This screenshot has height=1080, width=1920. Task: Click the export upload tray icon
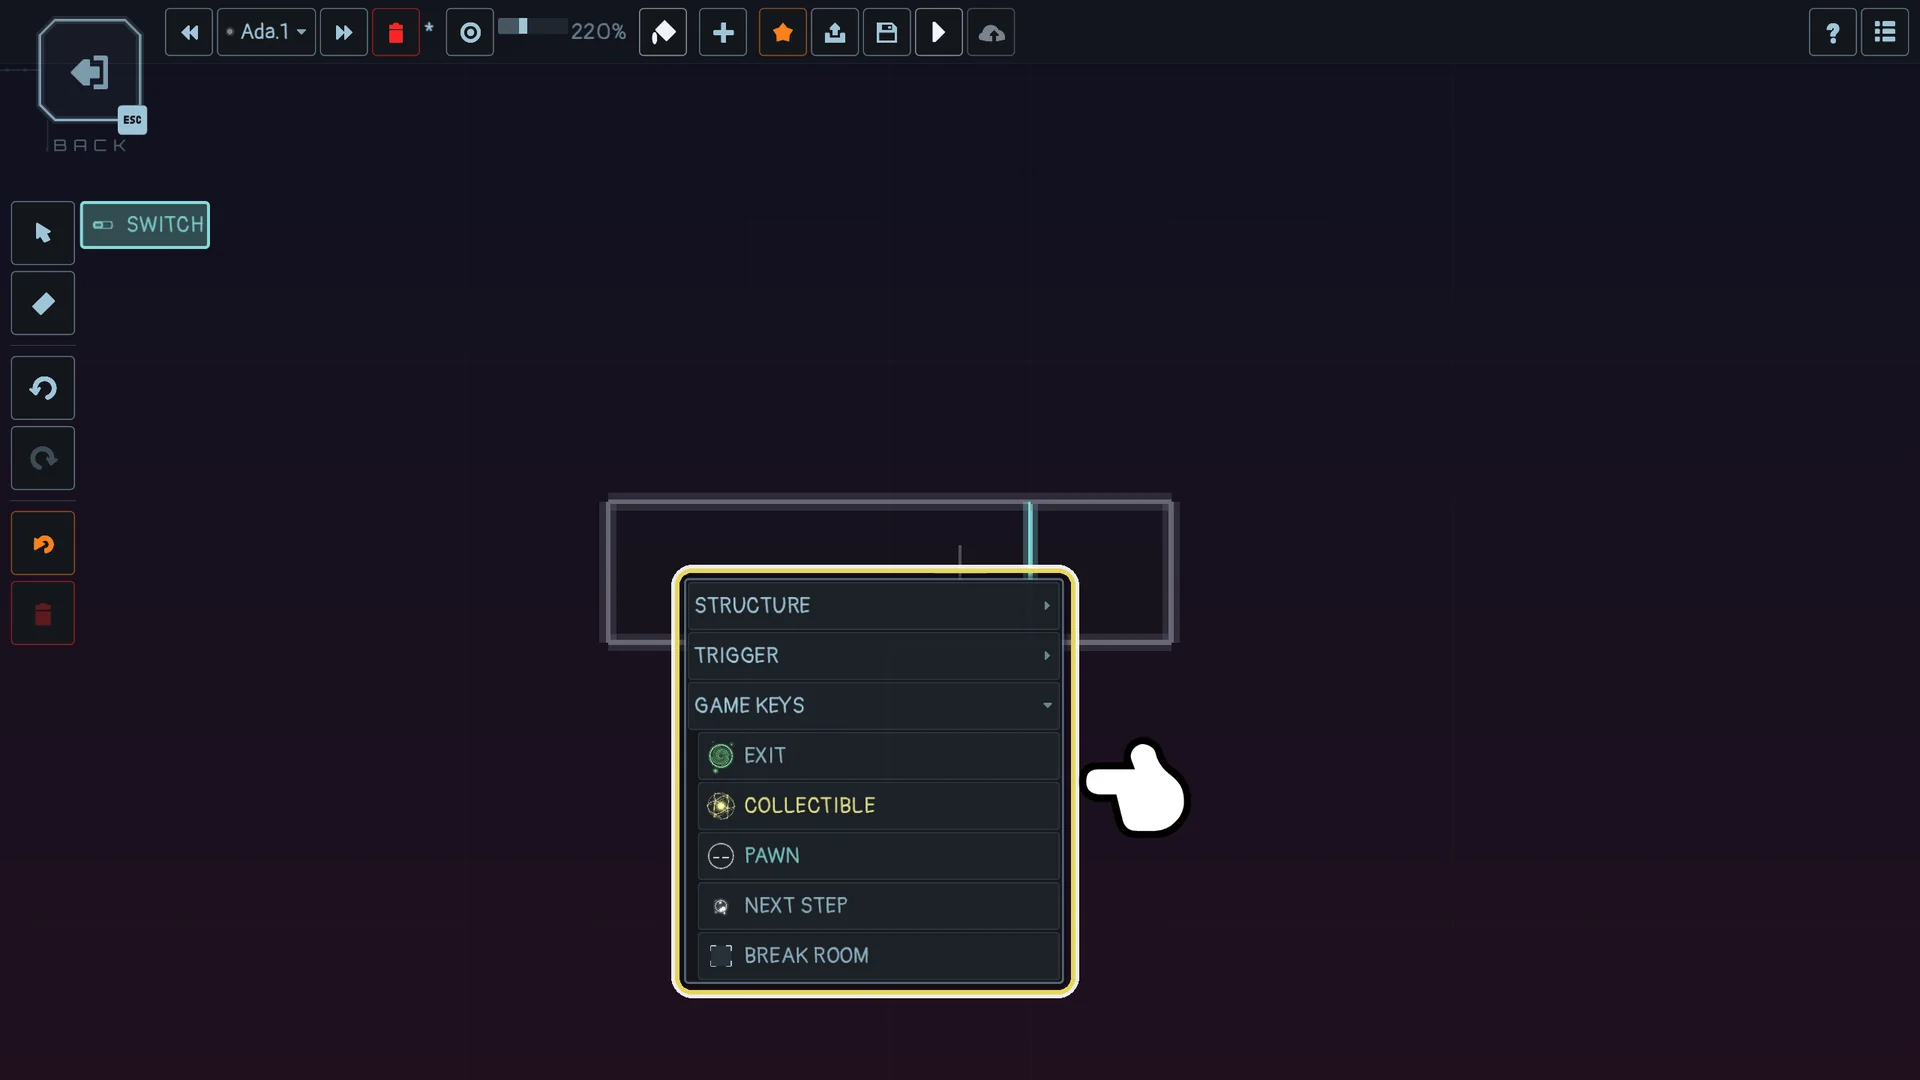tap(835, 32)
